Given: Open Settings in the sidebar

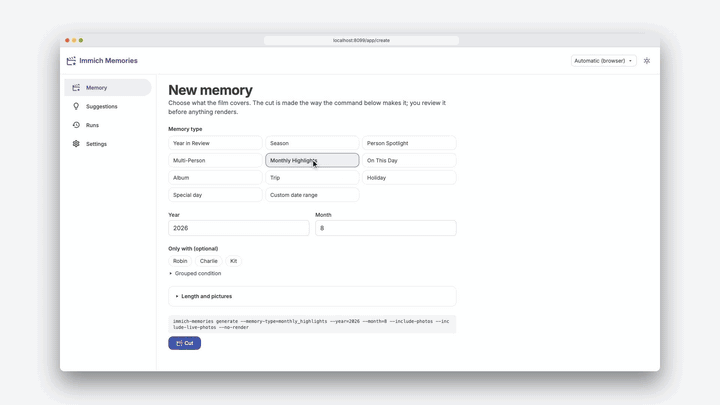Looking at the screenshot, I should click(x=108, y=144).
